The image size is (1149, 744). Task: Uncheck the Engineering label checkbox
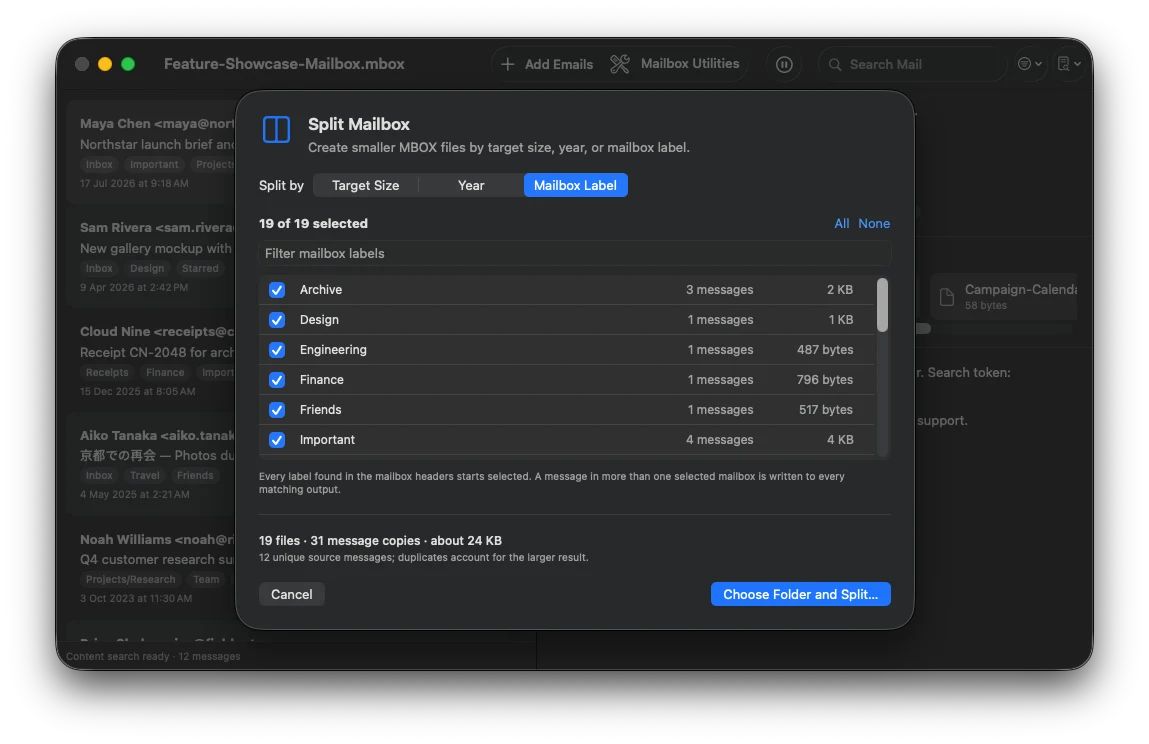pyautogui.click(x=277, y=350)
